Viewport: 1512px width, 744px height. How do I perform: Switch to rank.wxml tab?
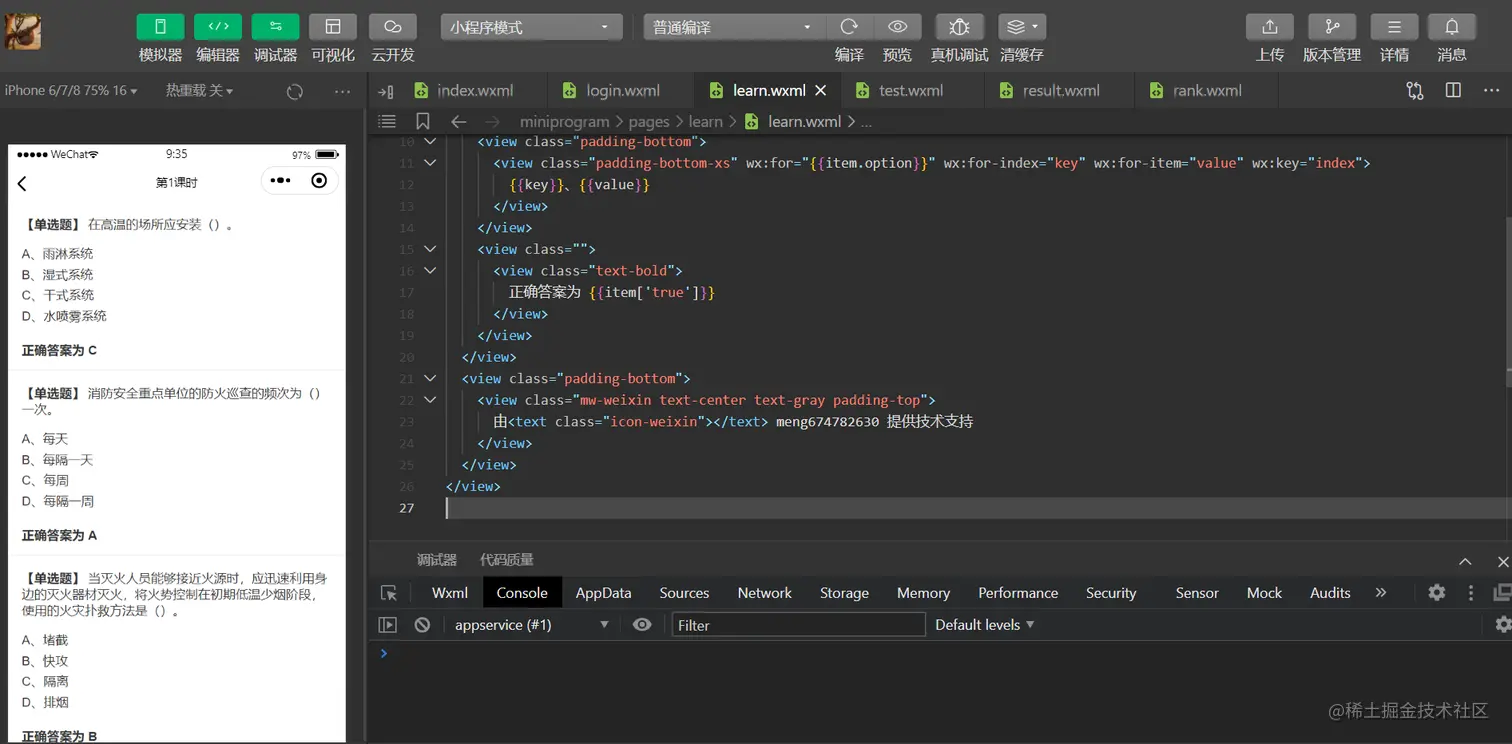click(x=1207, y=90)
